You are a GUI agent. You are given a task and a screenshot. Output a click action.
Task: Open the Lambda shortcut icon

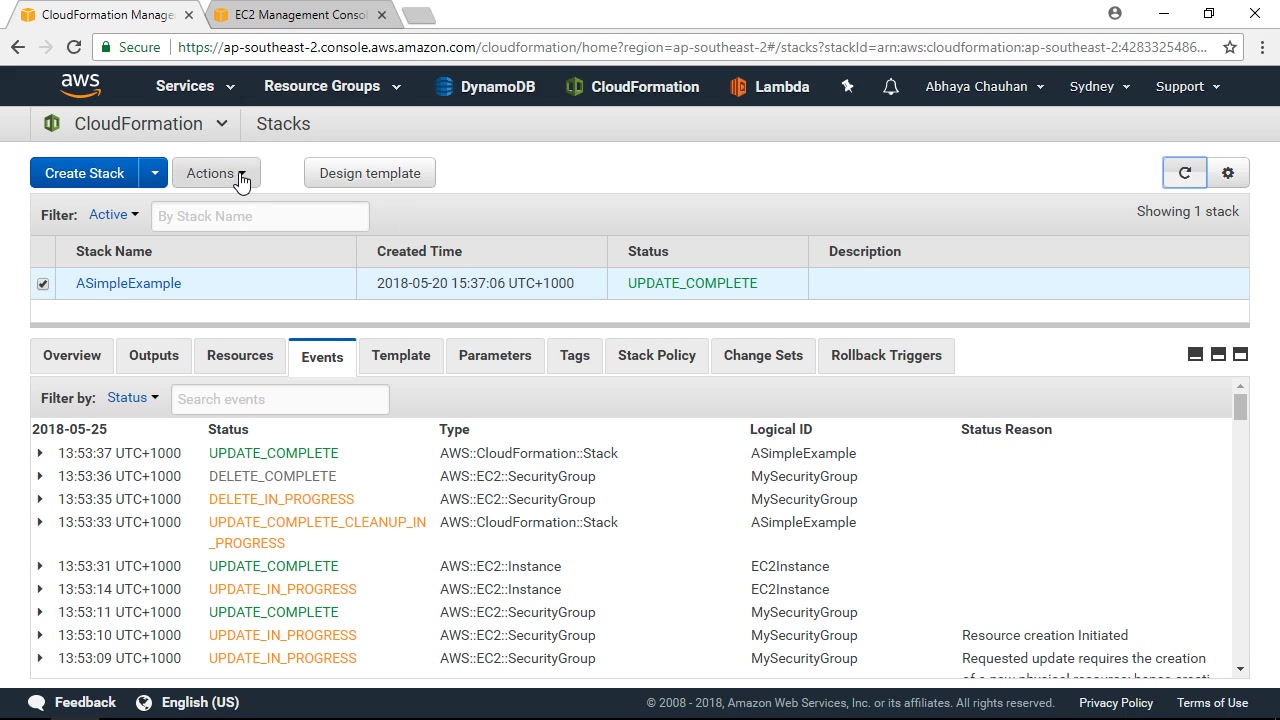(738, 87)
